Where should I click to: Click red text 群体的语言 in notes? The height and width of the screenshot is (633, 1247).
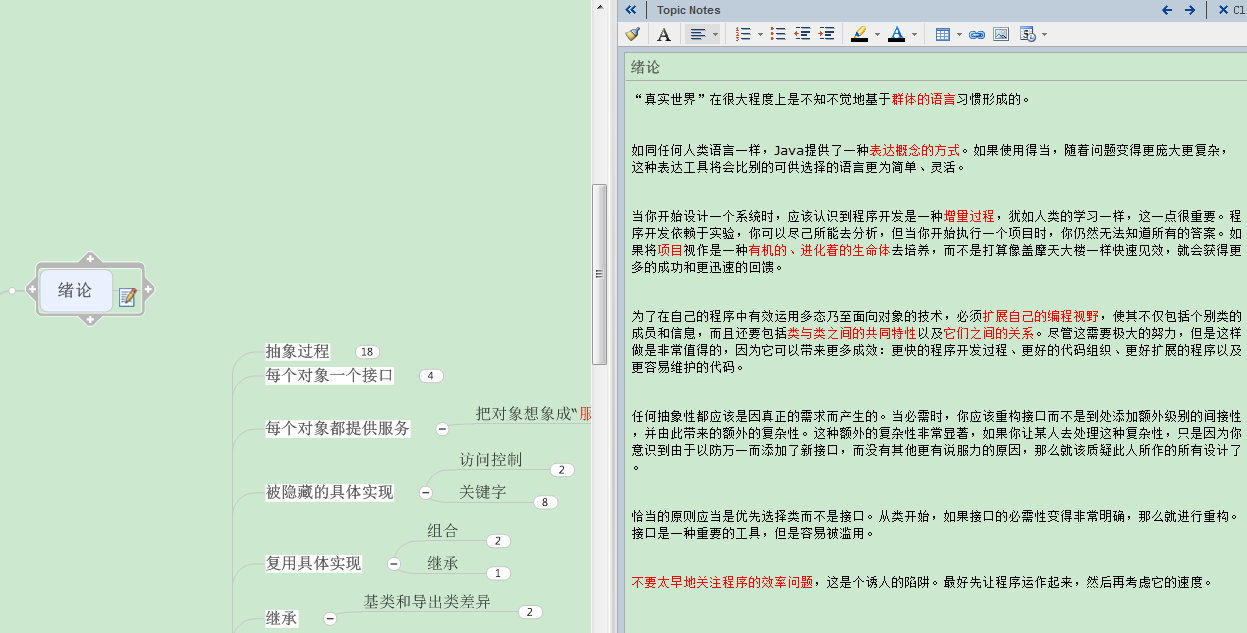[923, 99]
